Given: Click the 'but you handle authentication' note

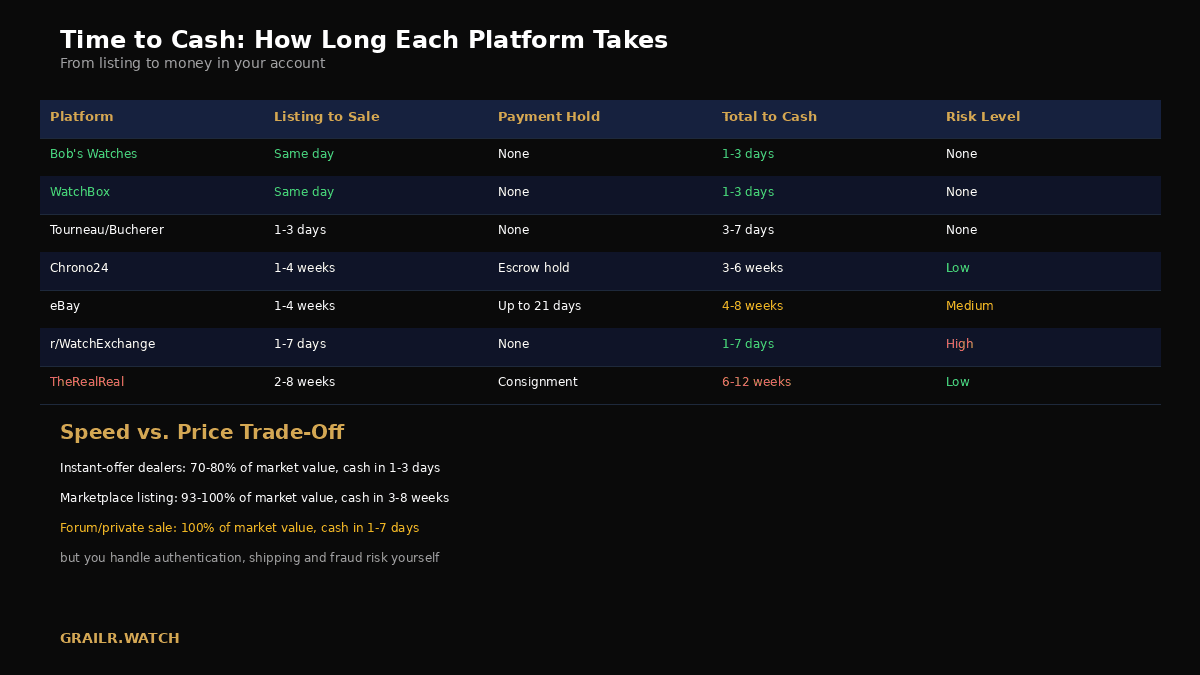Looking at the screenshot, I should coord(250,558).
